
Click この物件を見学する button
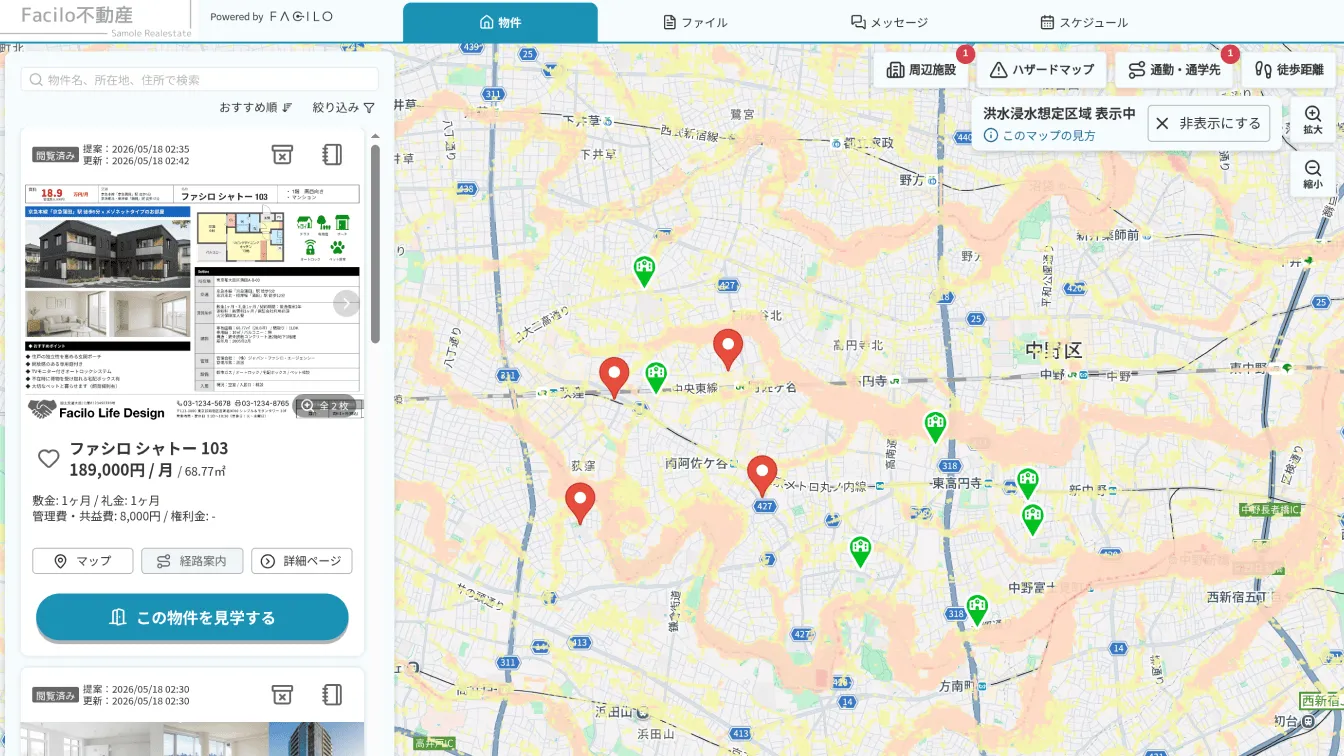point(192,617)
